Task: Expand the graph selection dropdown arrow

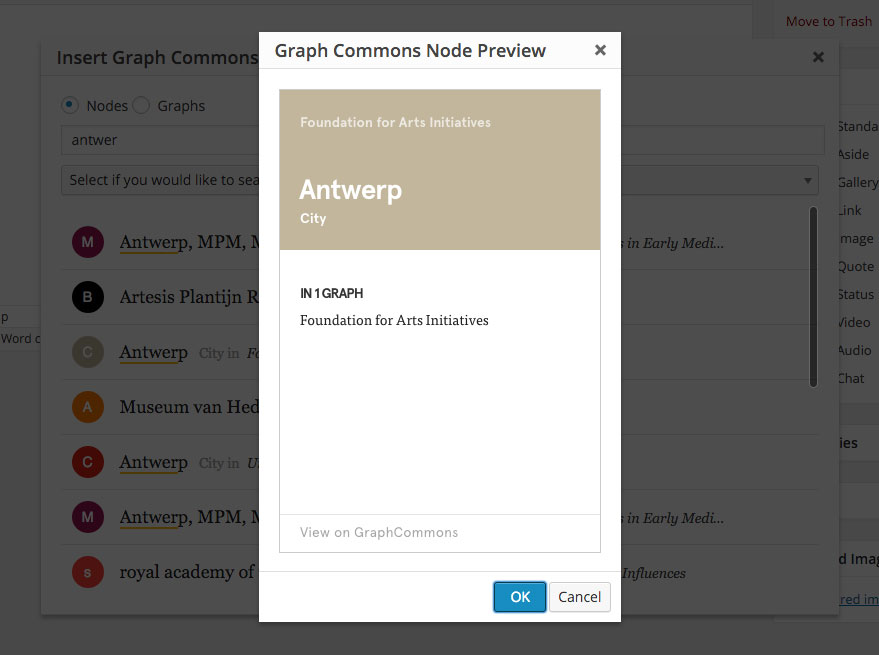Action: pos(808,181)
